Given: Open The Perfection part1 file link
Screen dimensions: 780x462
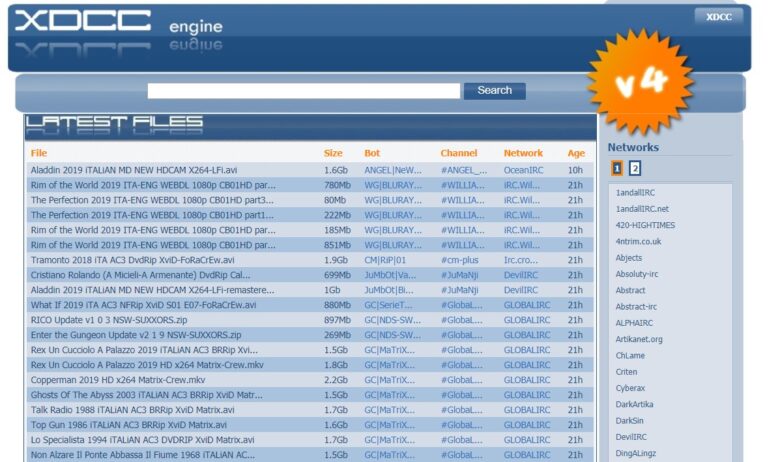Looking at the screenshot, I should [152, 215].
